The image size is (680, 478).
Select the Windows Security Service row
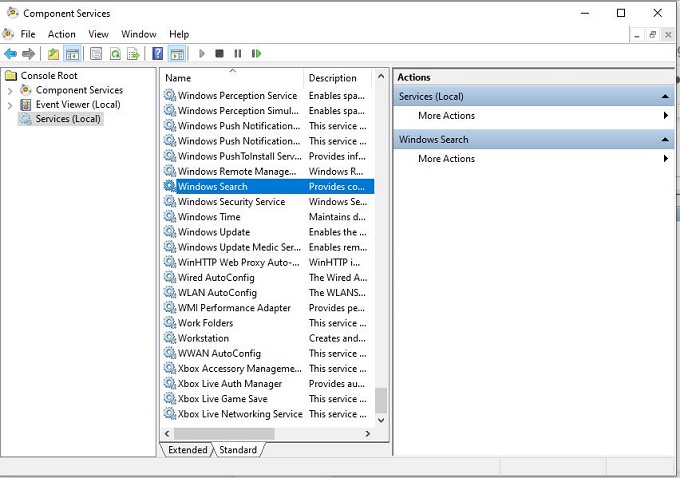pos(268,202)
